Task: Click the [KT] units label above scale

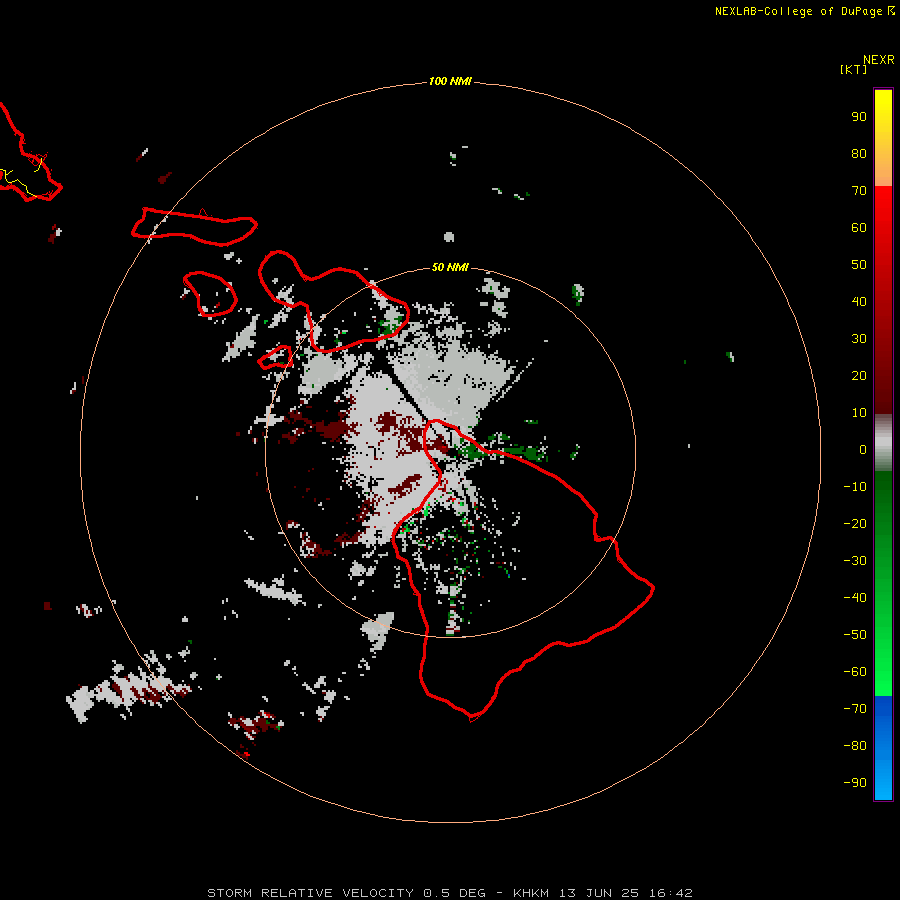Action: 854,69
